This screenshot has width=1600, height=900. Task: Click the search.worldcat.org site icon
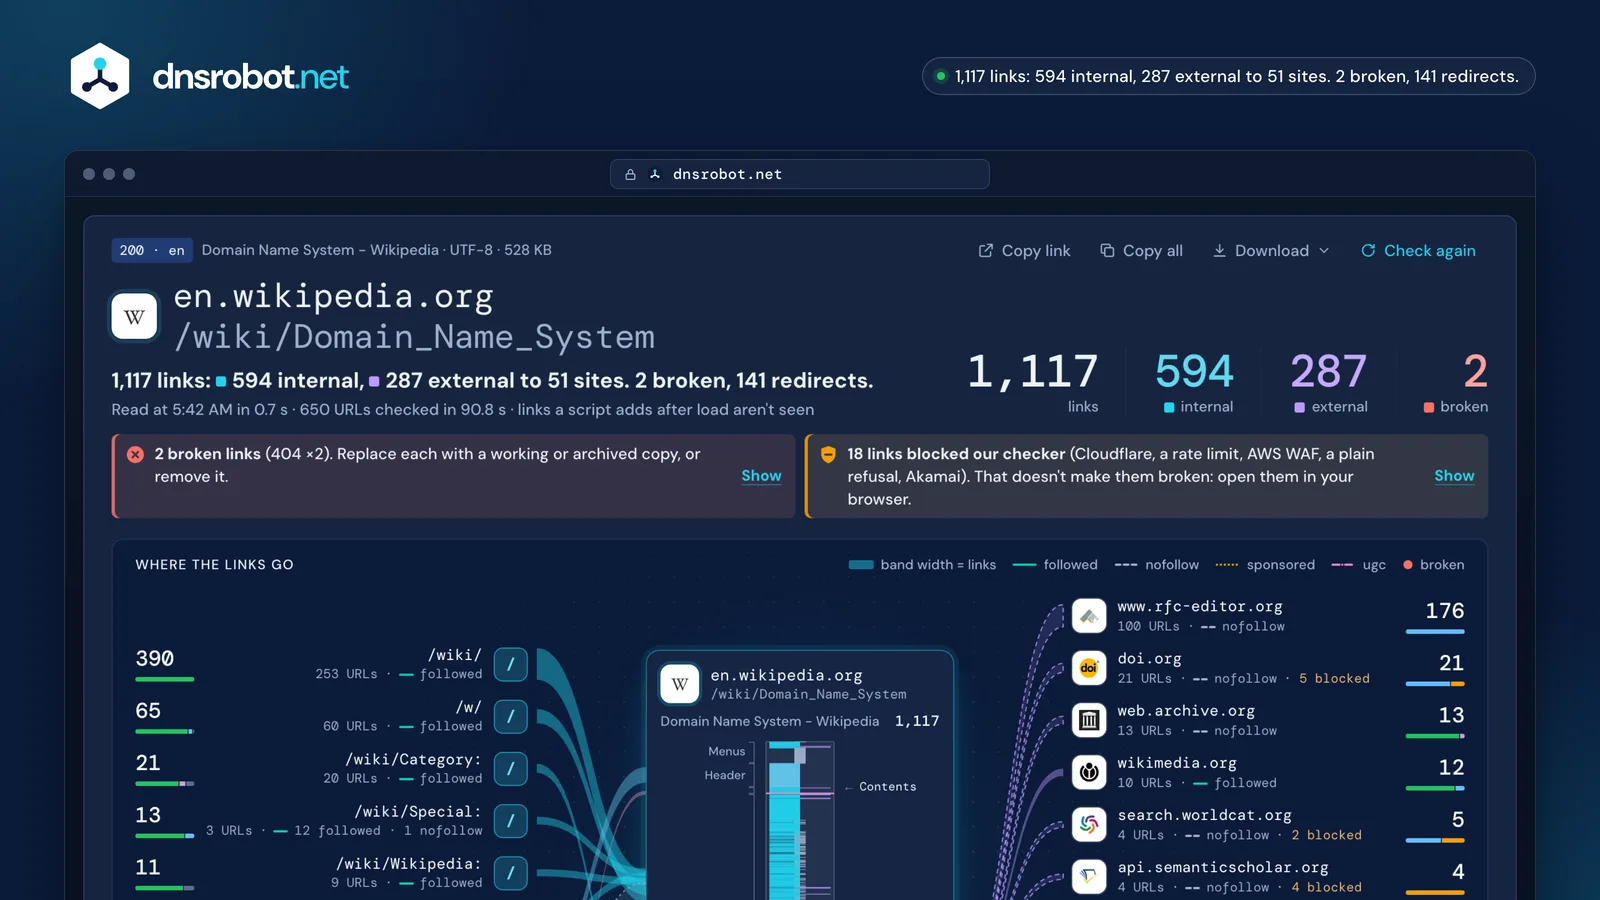click(x=1089, y=825)
